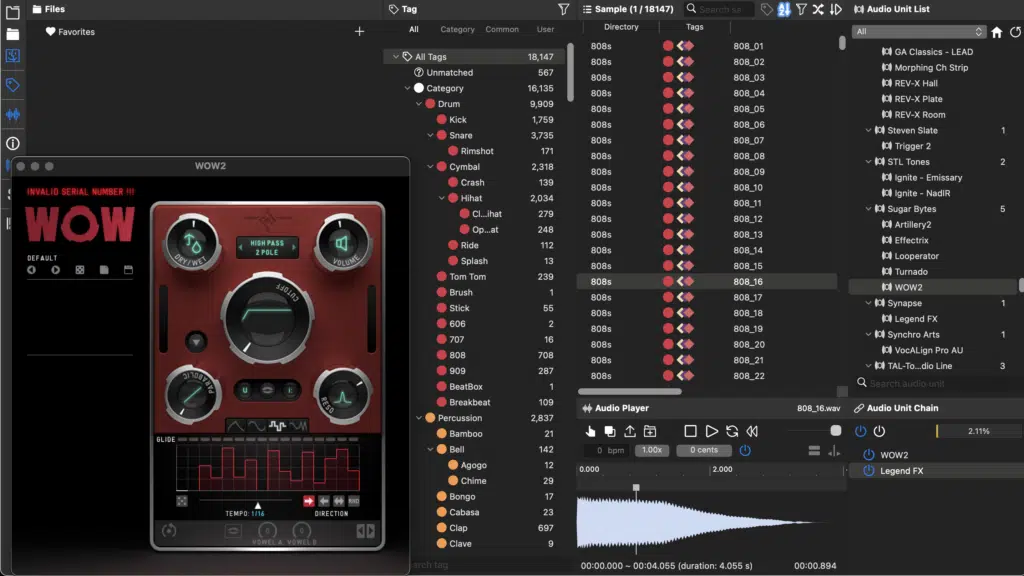Collapse the Cymbal tag node

(x=430, y=167)
